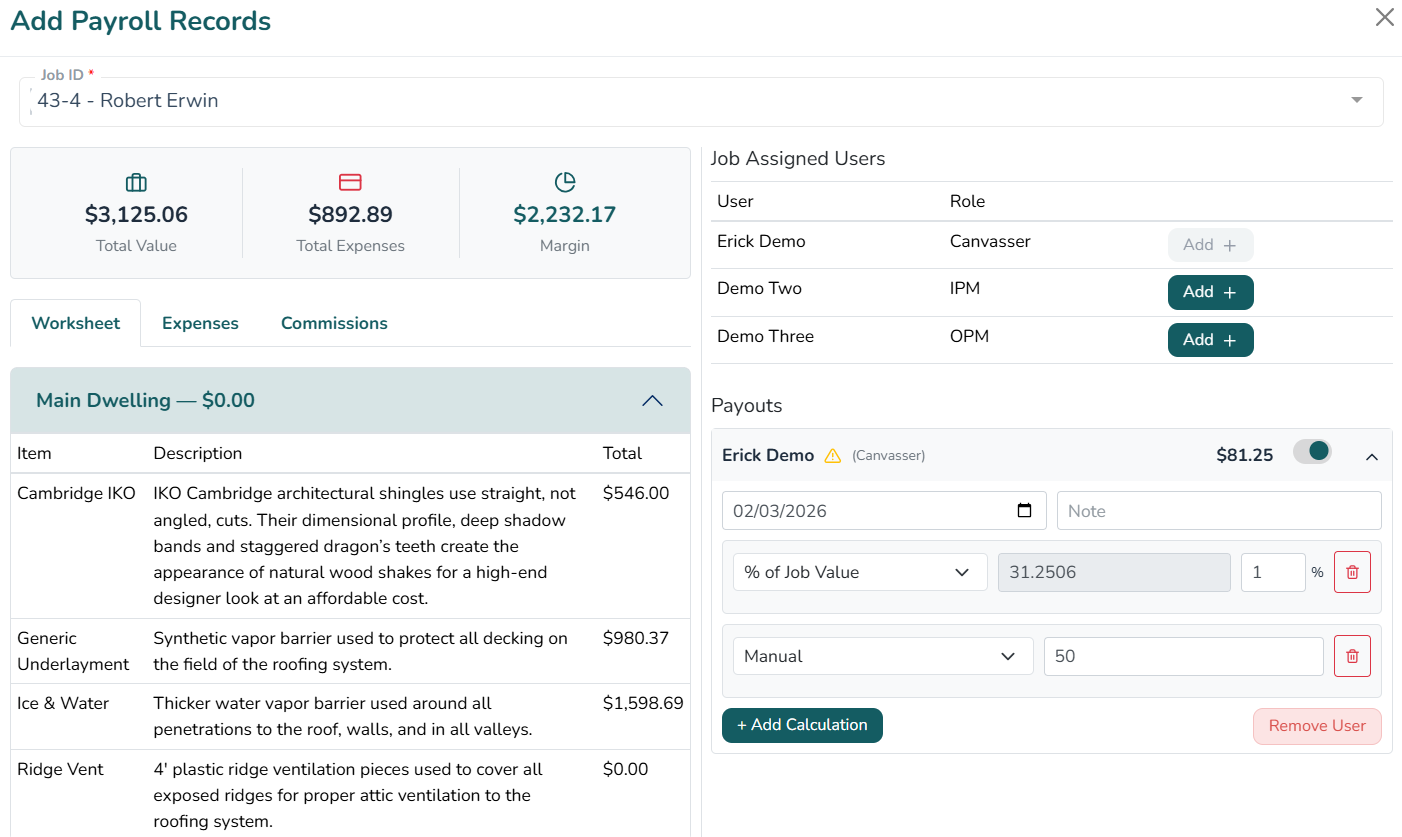1402x837 pixels.
Task: Close the Add Payroll Records dialog
Action: (x=1384, y=18)
